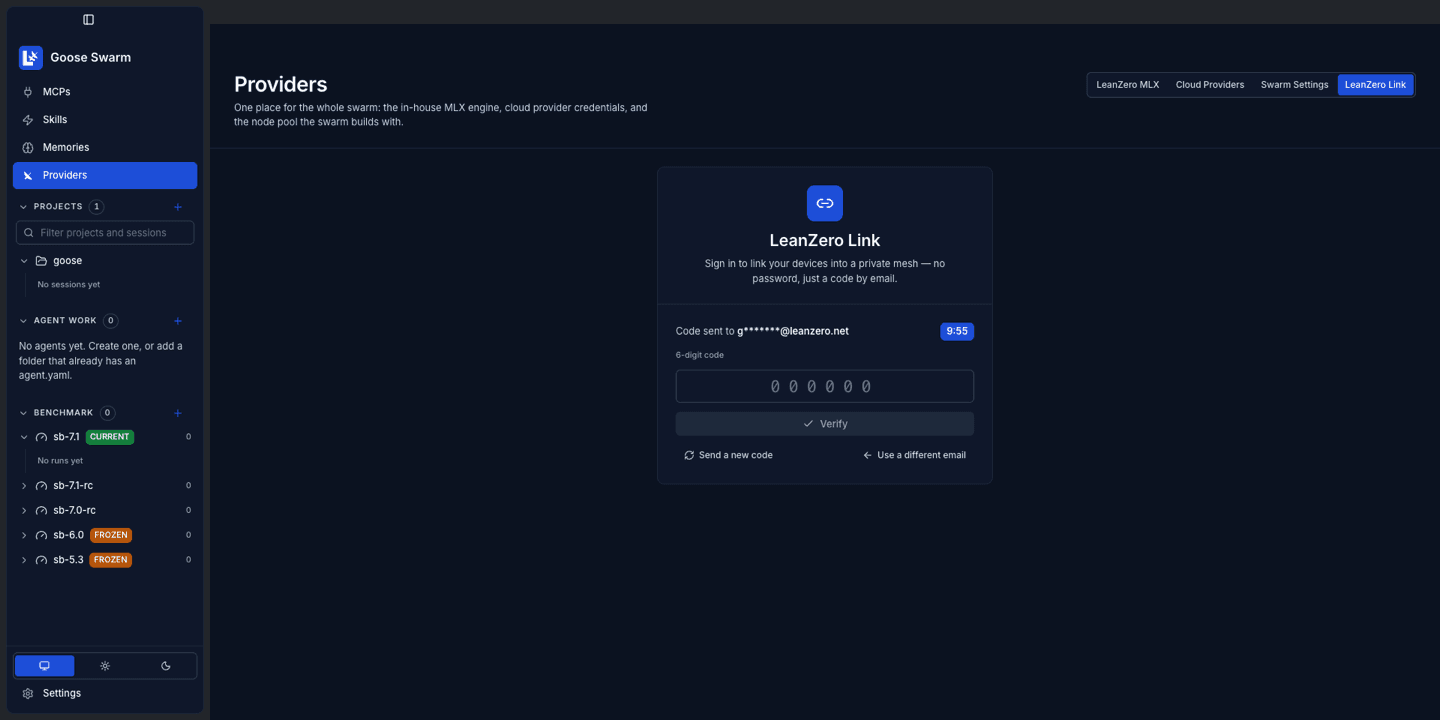Click the CURRENT badge on sb-7.1
The width and height of the screenshot is (1440, 720).
tap(110, 437)
